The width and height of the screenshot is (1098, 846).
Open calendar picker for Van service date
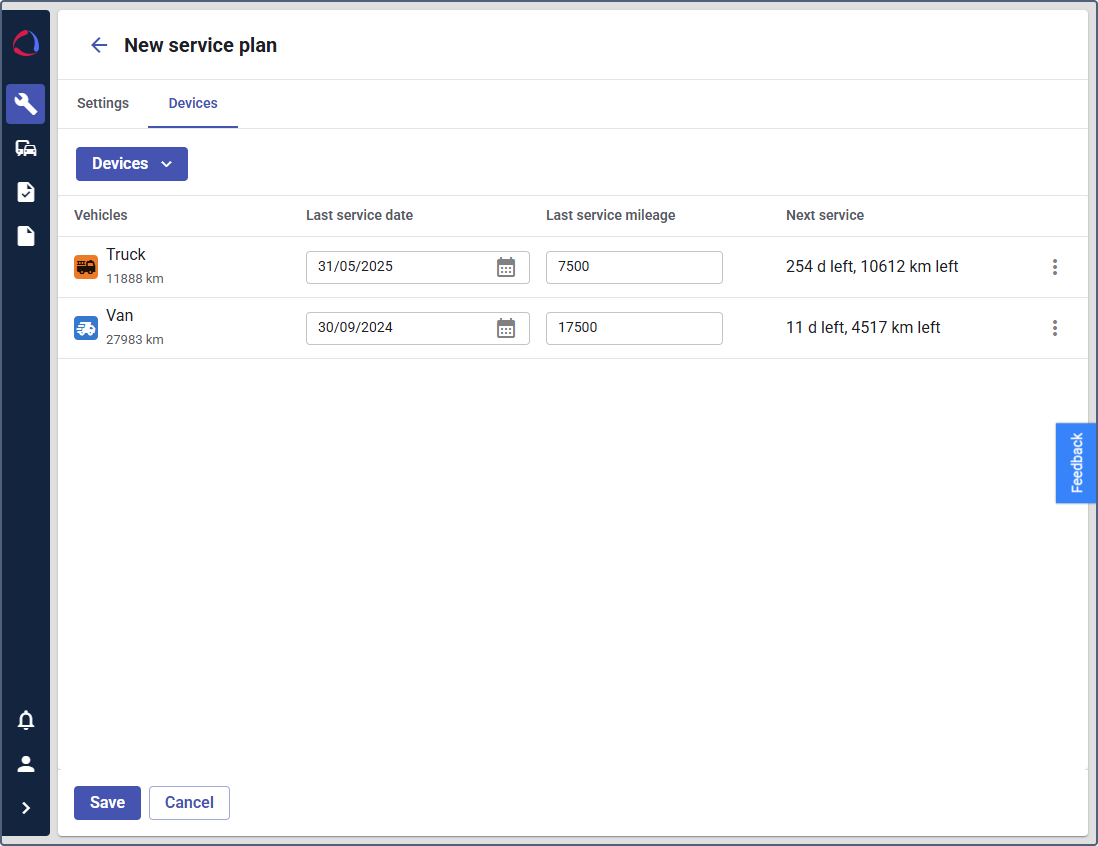pyautogui.click(x=506, y=328)
